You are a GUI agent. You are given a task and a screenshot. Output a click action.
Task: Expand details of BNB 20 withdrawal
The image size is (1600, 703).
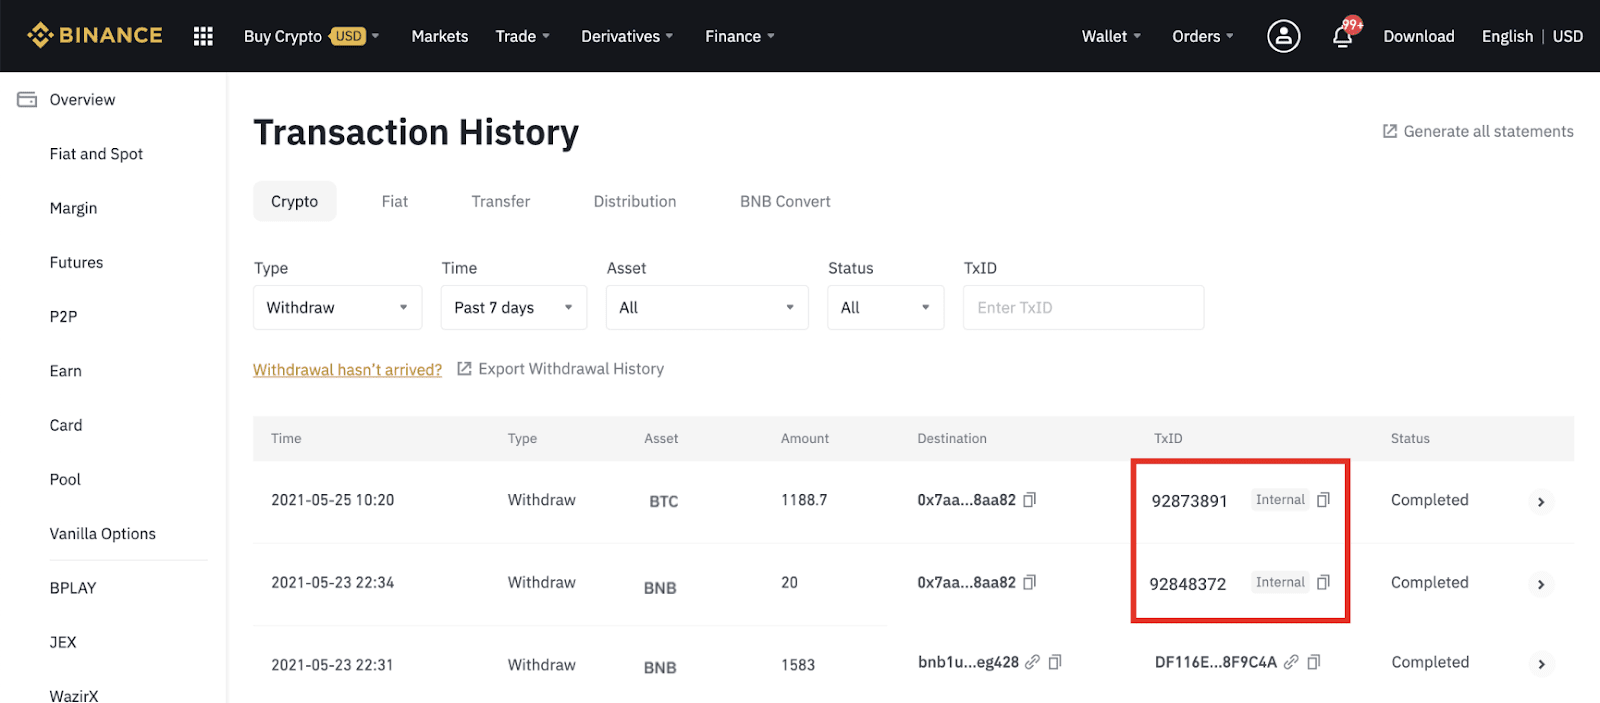point(1541,584)
